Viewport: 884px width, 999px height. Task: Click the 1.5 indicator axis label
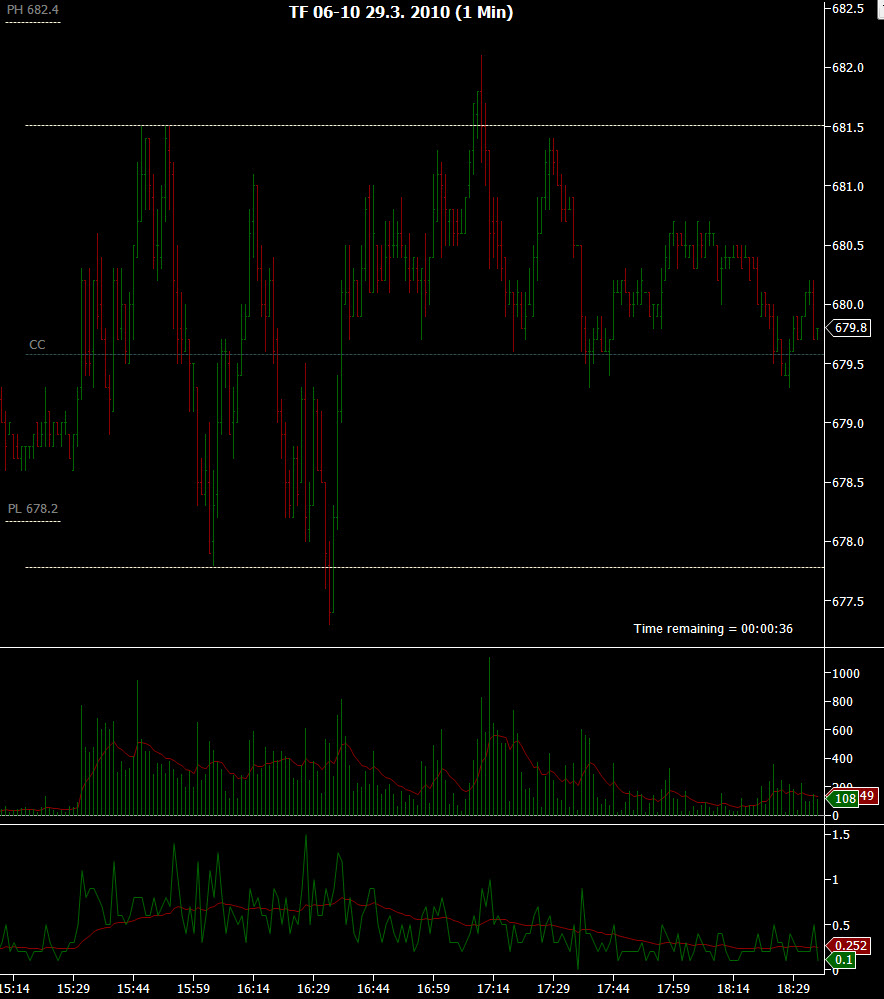[x=841, y=835]
